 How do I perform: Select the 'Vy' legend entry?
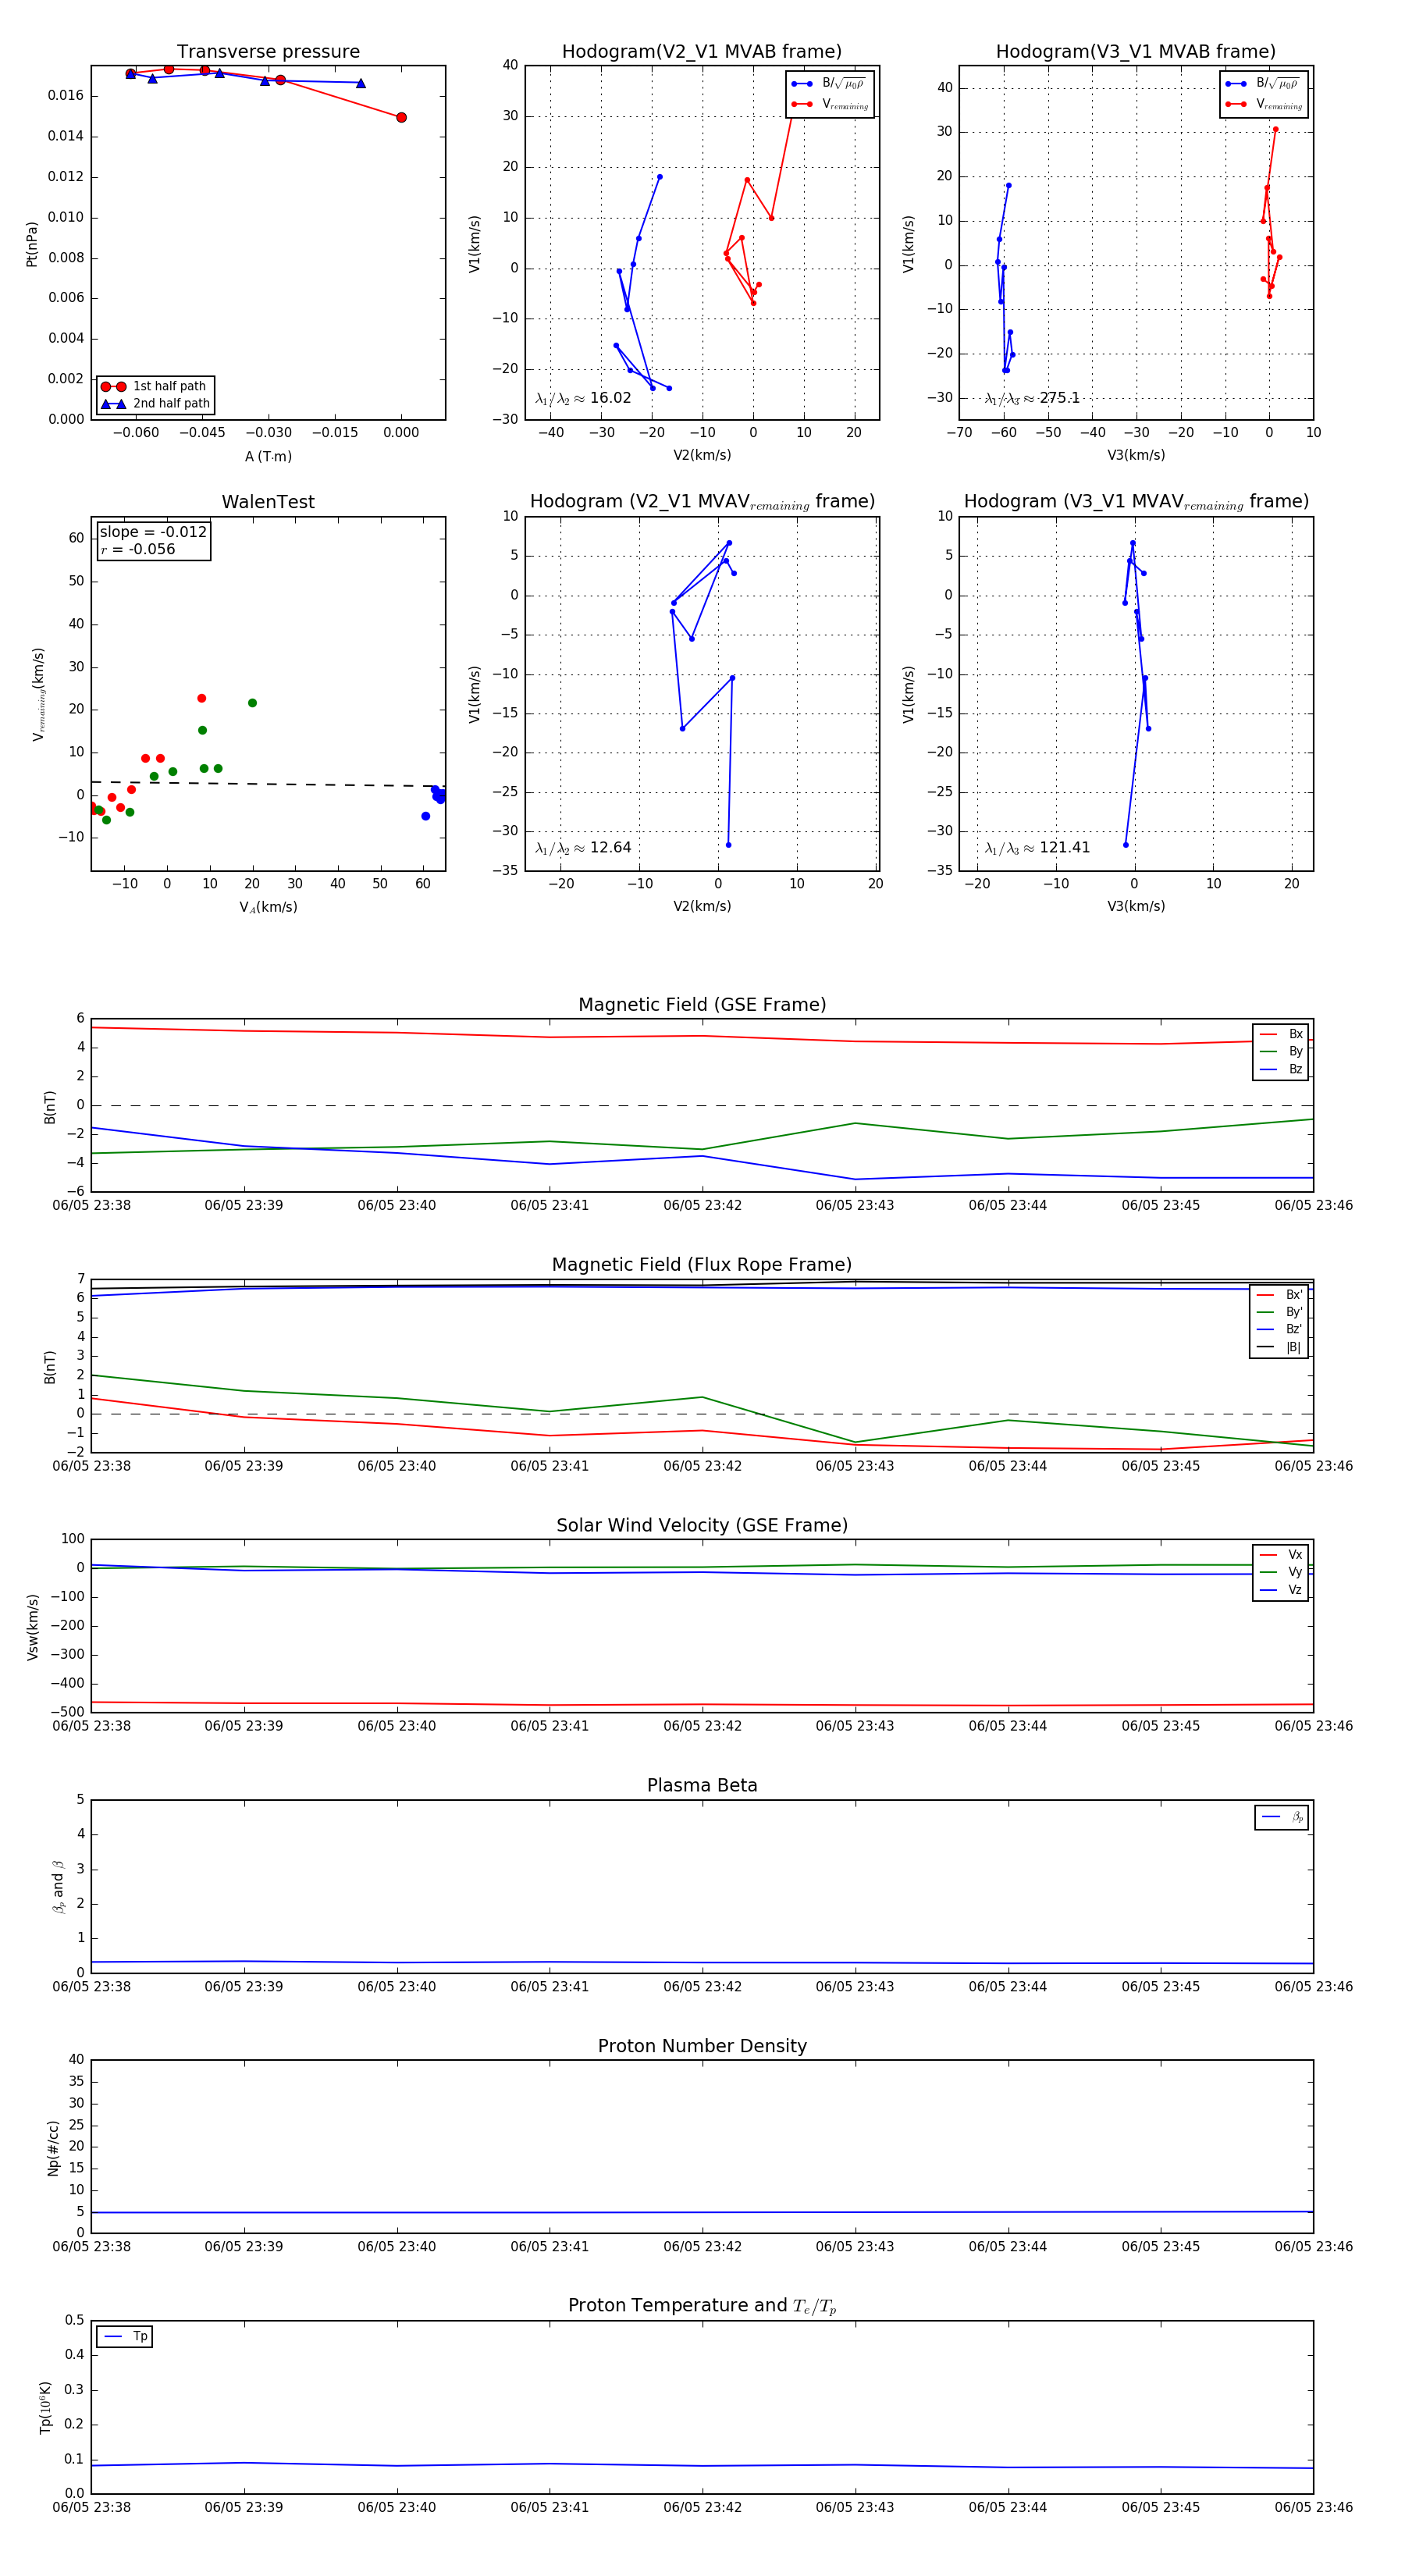click(1281, 1572)
